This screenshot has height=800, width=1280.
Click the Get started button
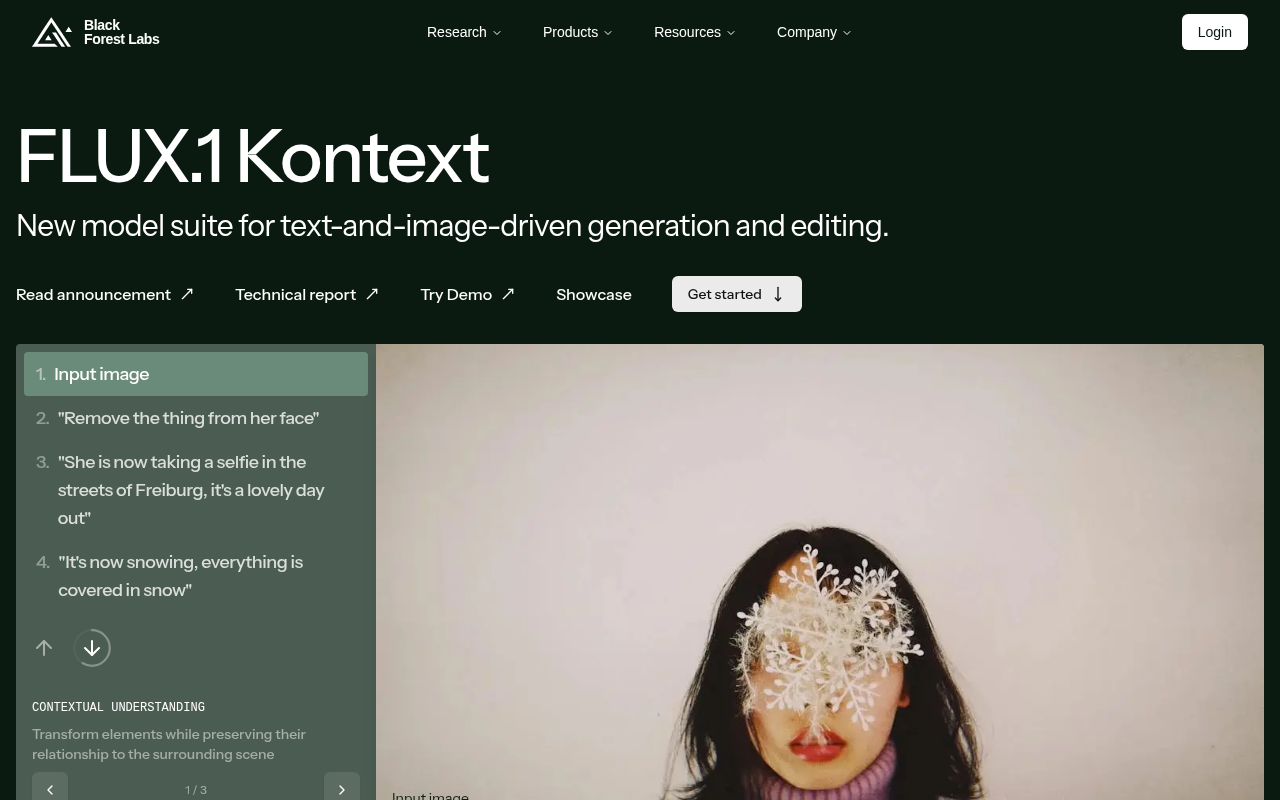pyautogui.click(x=737, y=294)
